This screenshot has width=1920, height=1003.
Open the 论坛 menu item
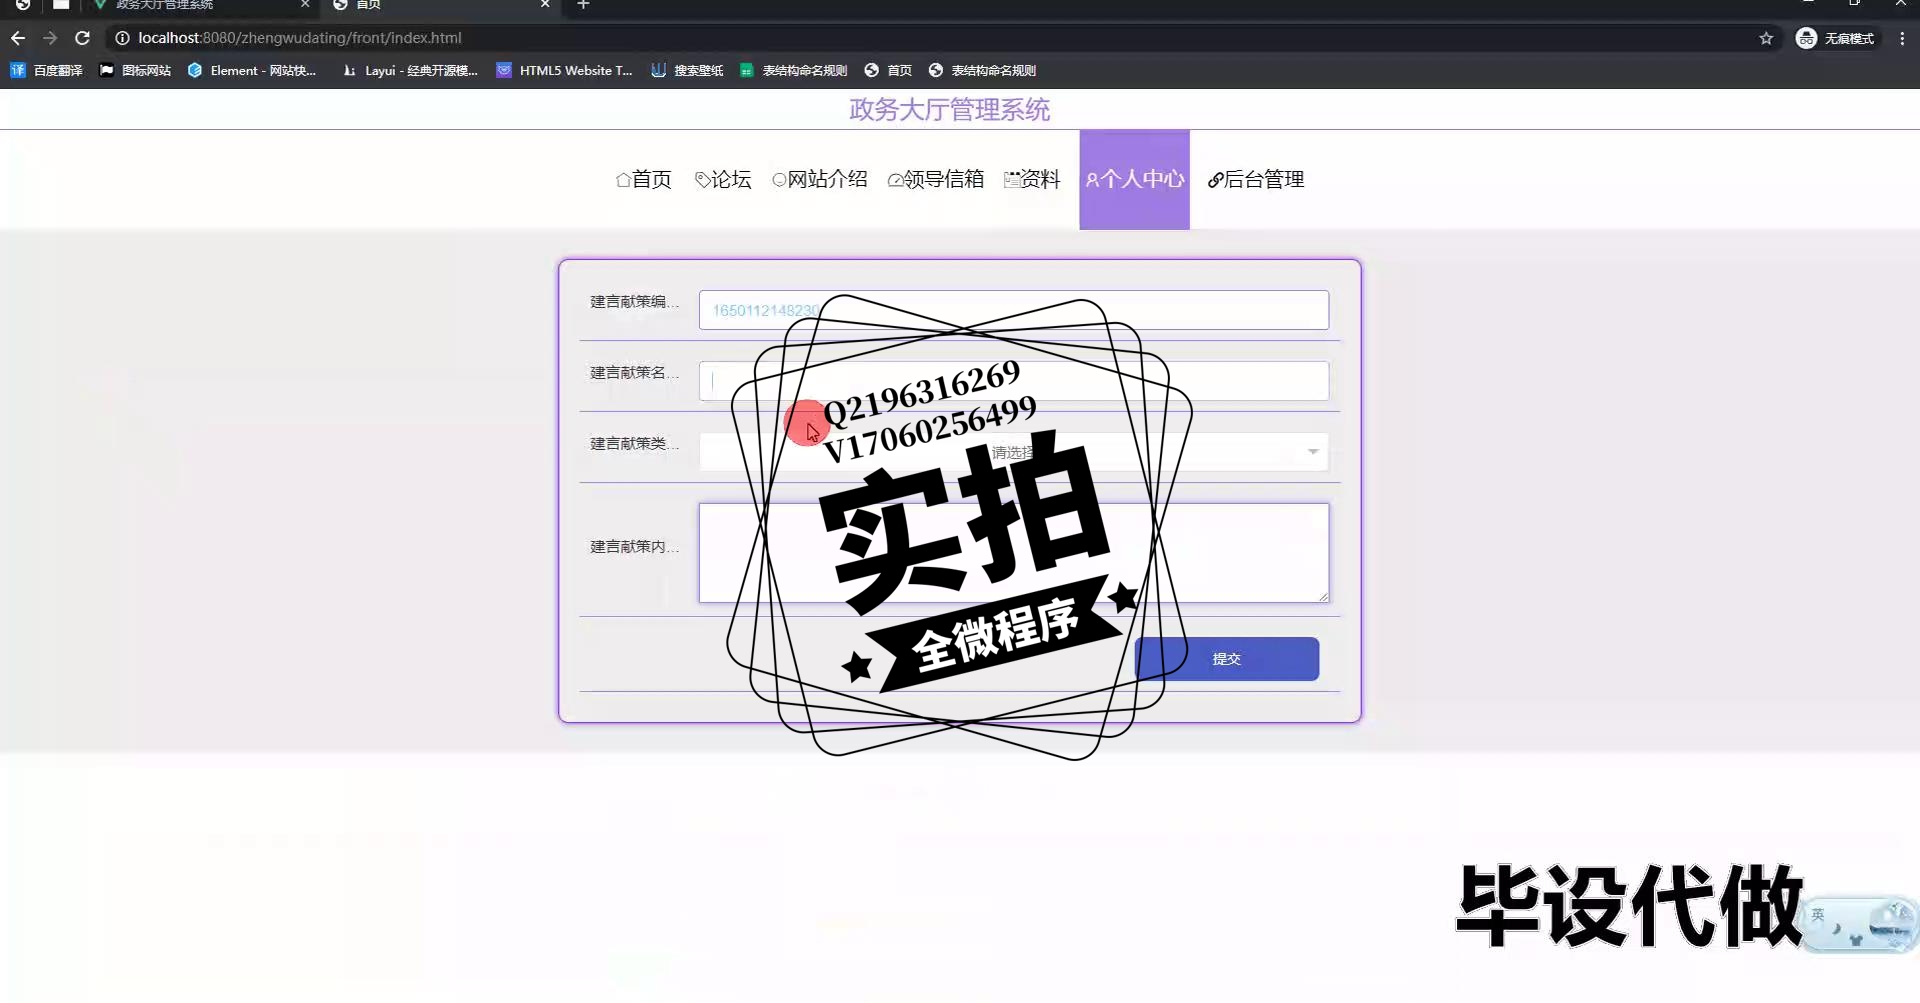723,179
